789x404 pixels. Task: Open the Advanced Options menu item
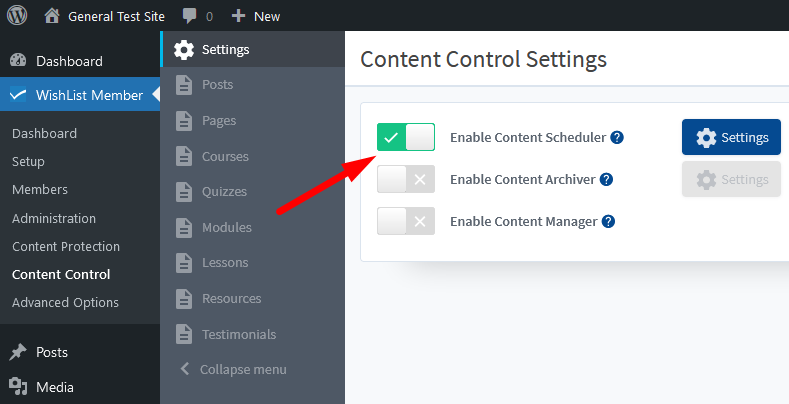pos(65,302)
